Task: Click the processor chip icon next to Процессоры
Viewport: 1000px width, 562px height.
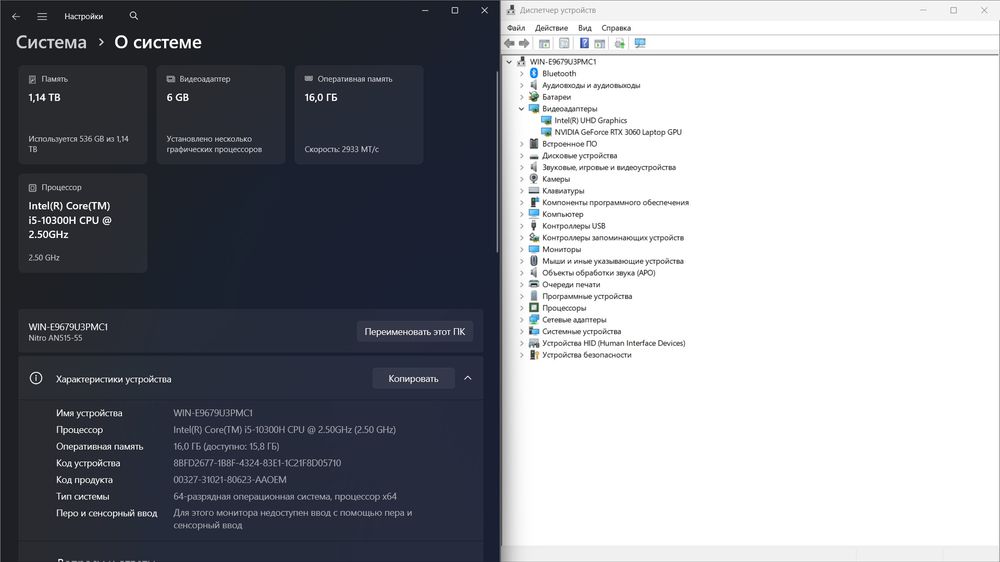Action: coord(534,308)
